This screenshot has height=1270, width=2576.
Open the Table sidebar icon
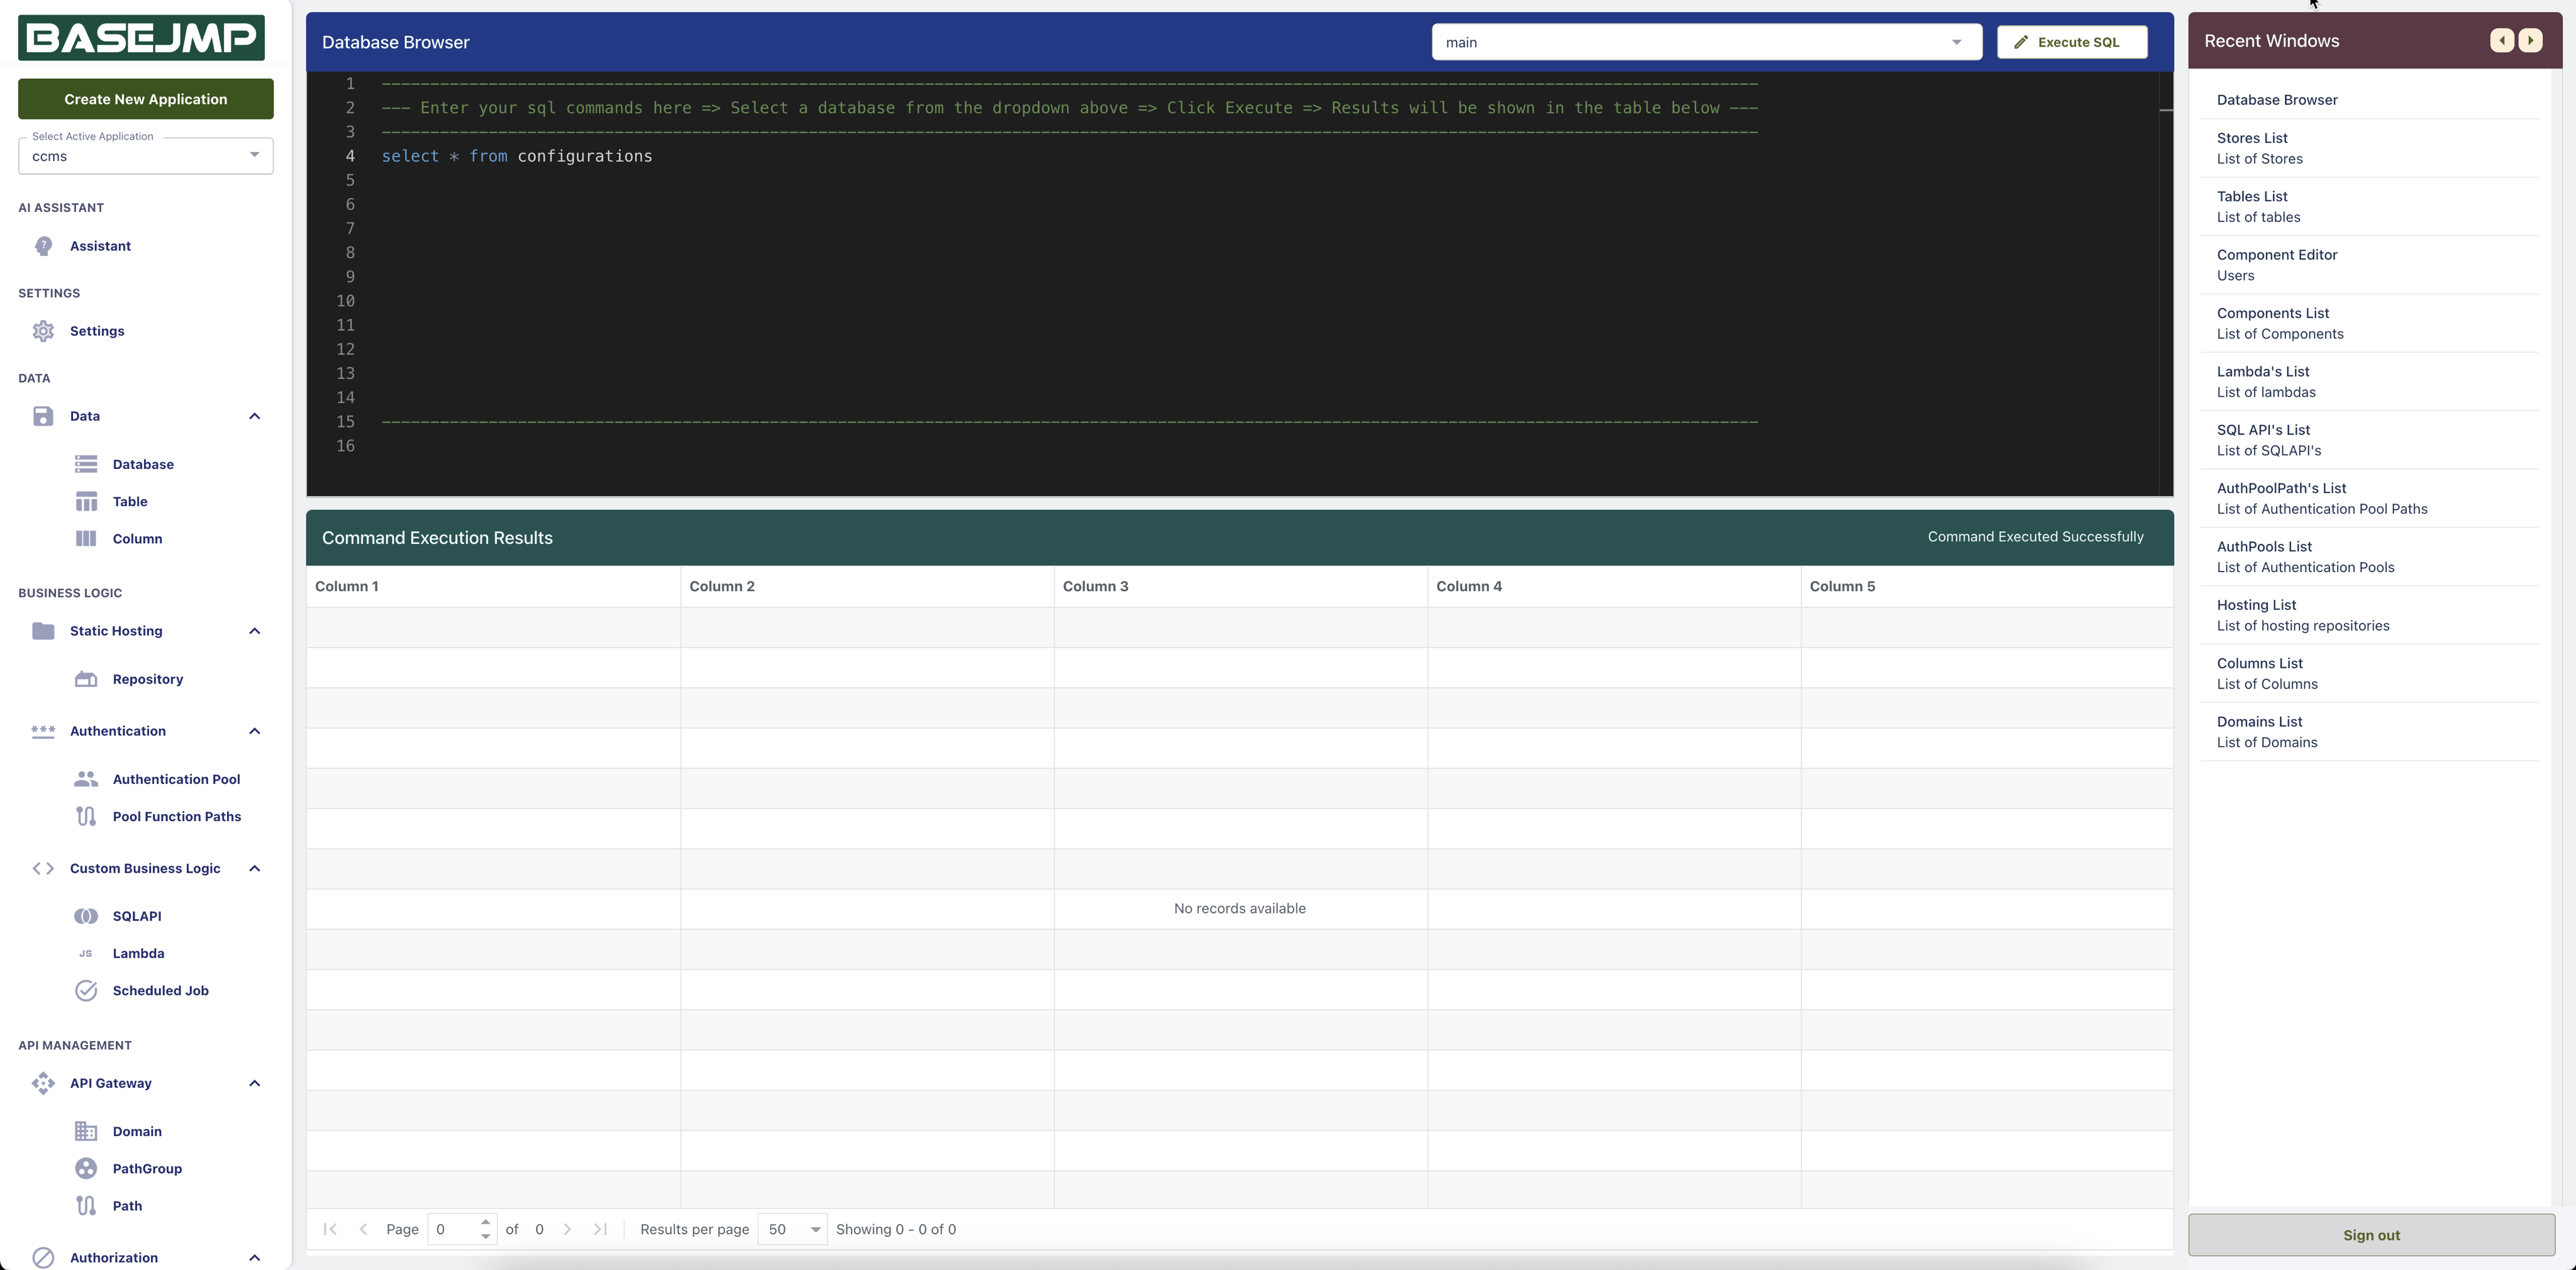tap(86, 501)
